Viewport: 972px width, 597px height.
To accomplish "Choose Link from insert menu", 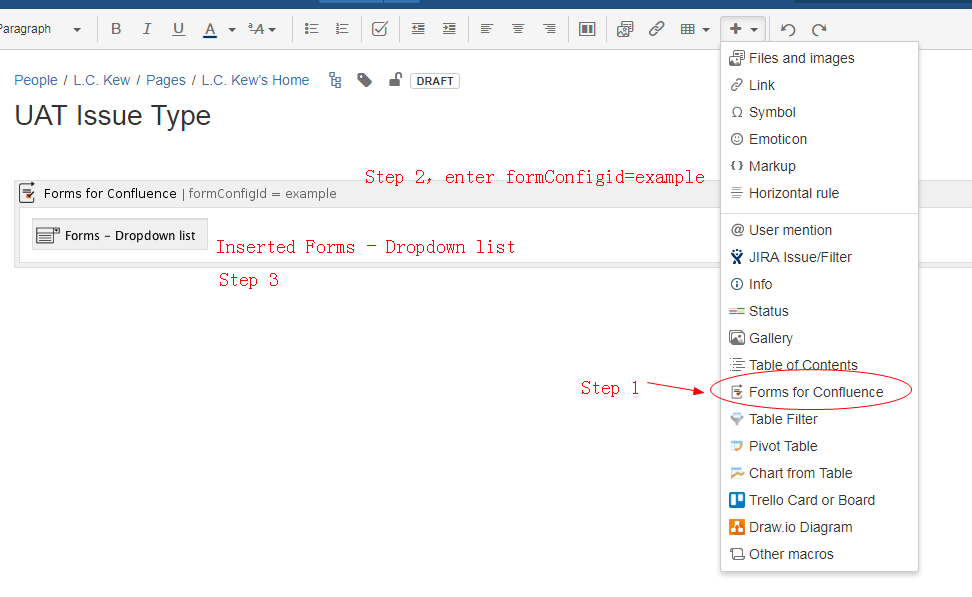I will click(819, 85).
